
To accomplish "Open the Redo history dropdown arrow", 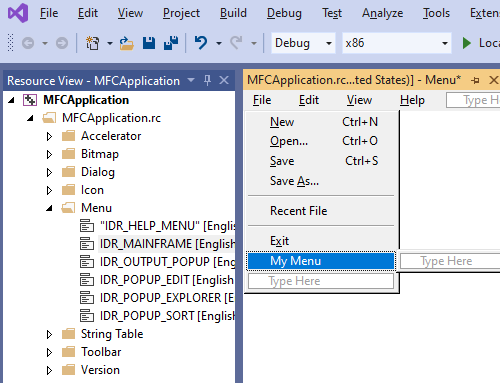I will pyautogui.click(x=254, y=43).
